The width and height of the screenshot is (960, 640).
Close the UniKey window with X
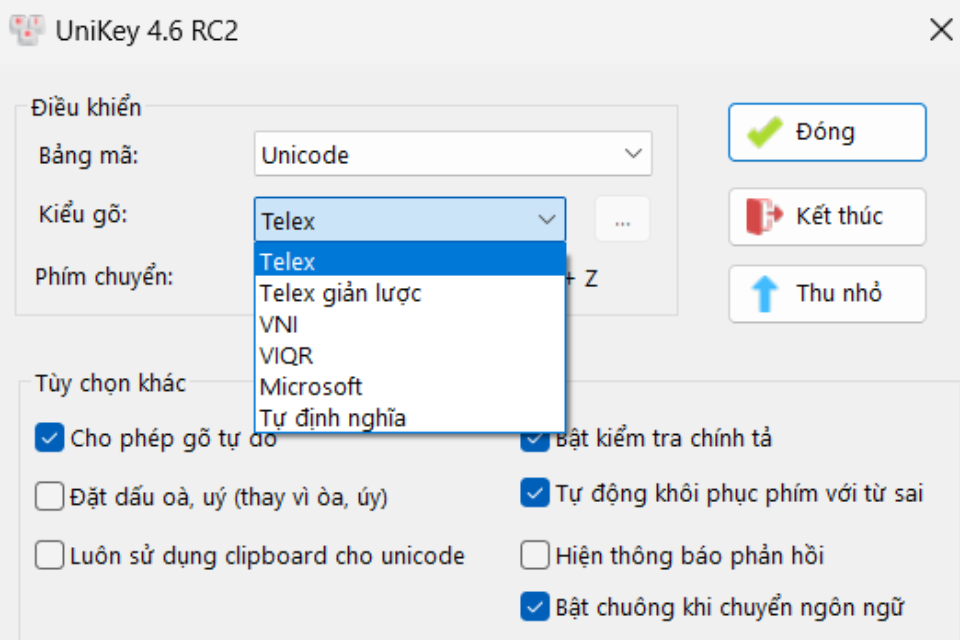click(940, 30)
